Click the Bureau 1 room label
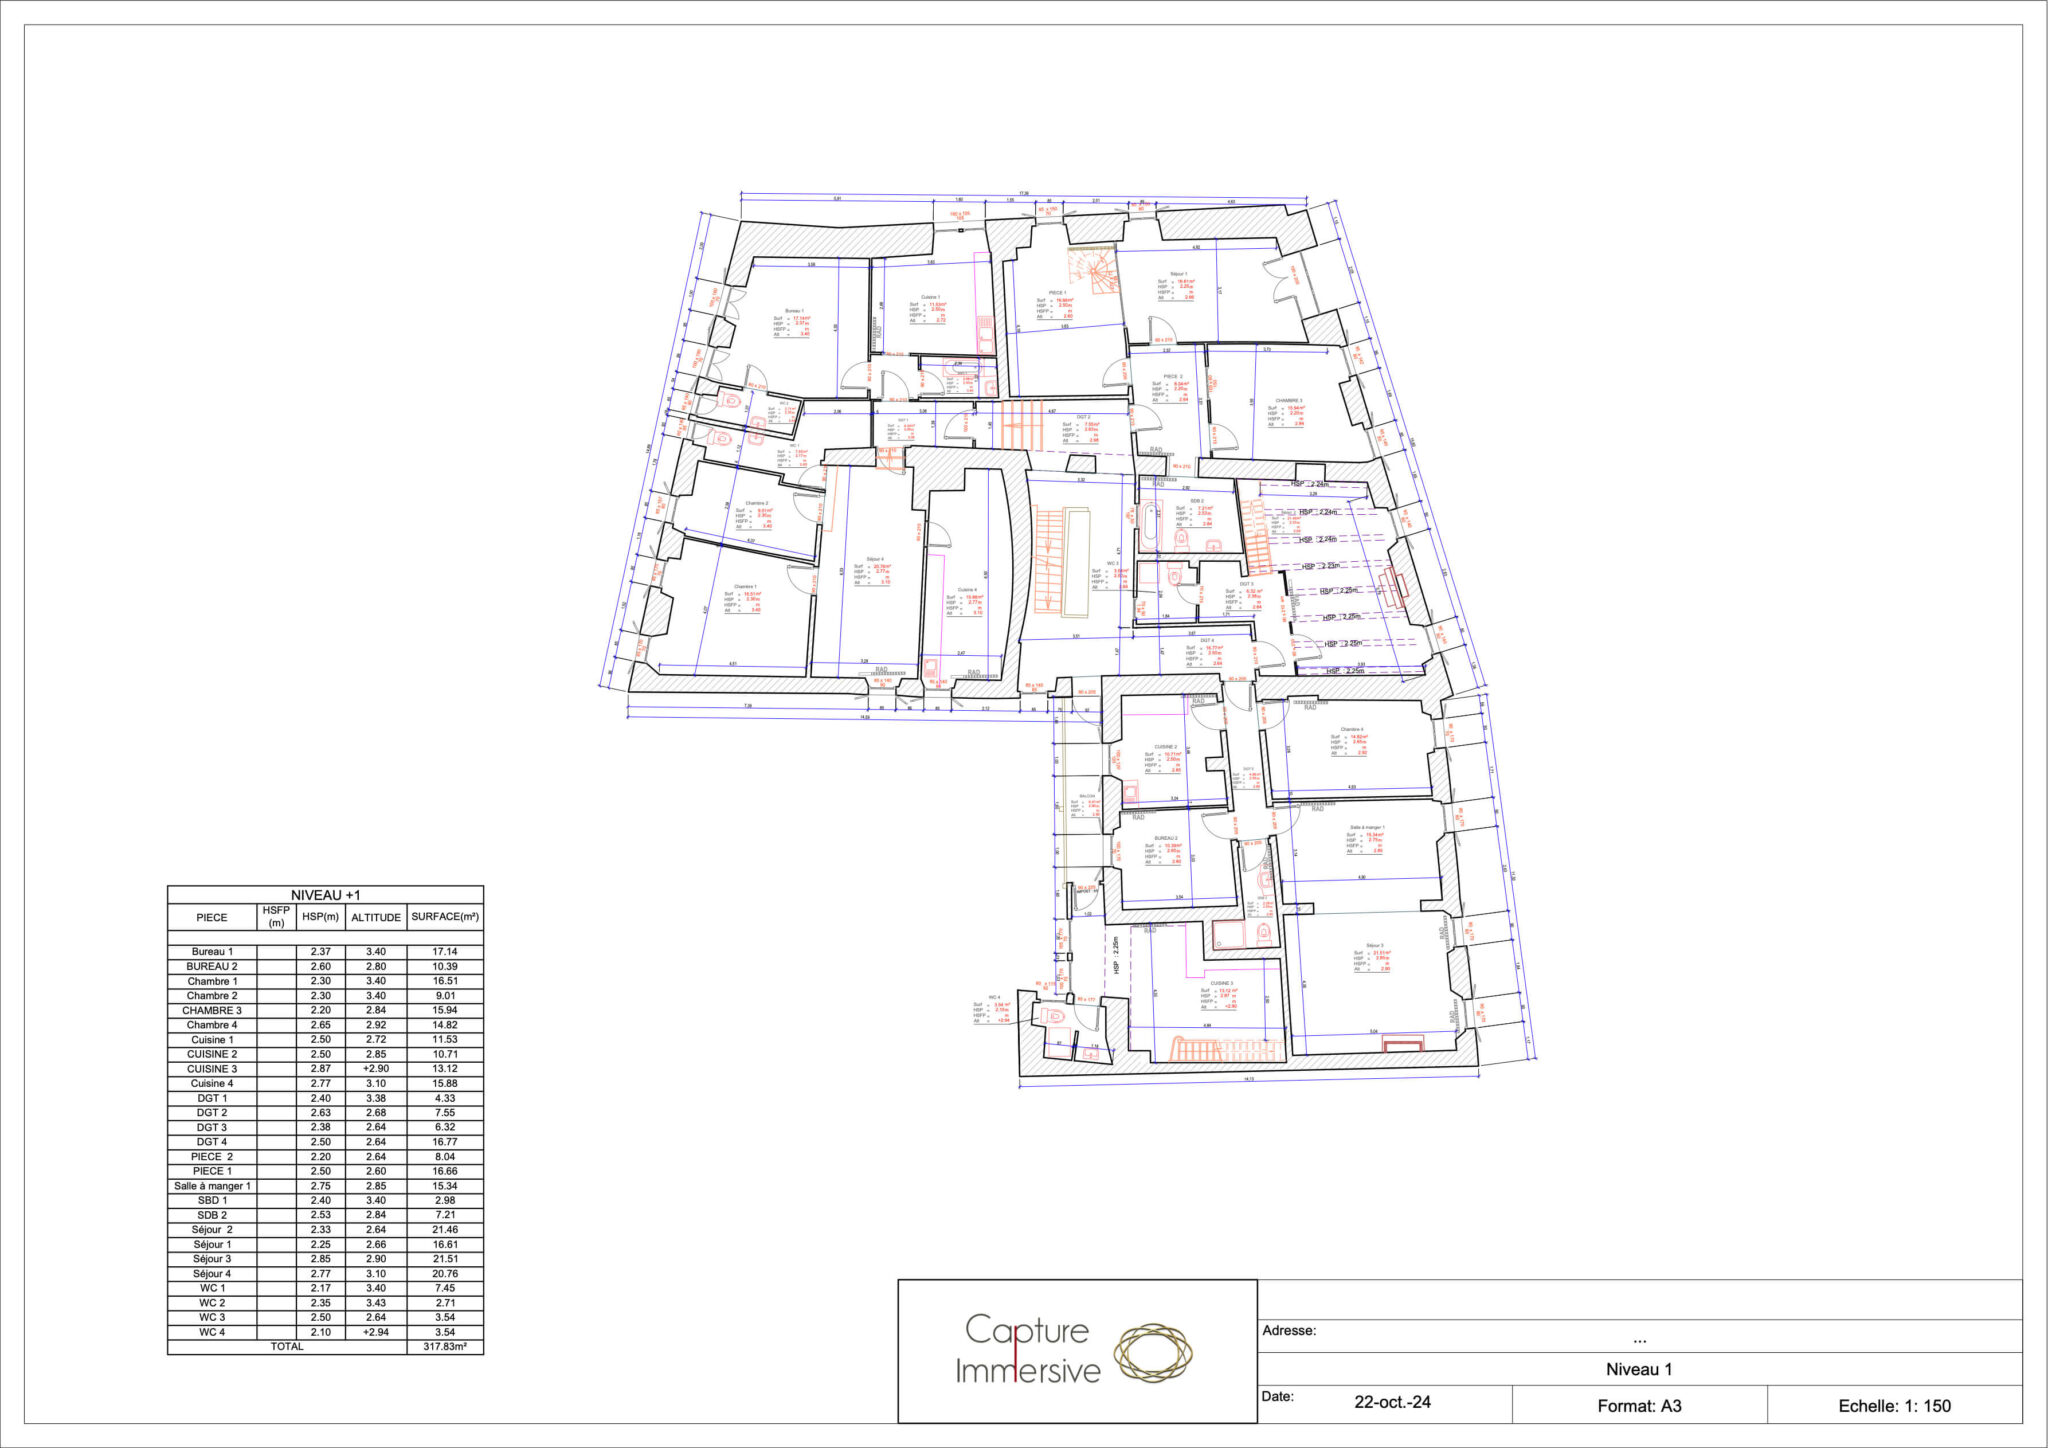The height and width of the screenshot is (1448, 2048). (x=794, y=311)
